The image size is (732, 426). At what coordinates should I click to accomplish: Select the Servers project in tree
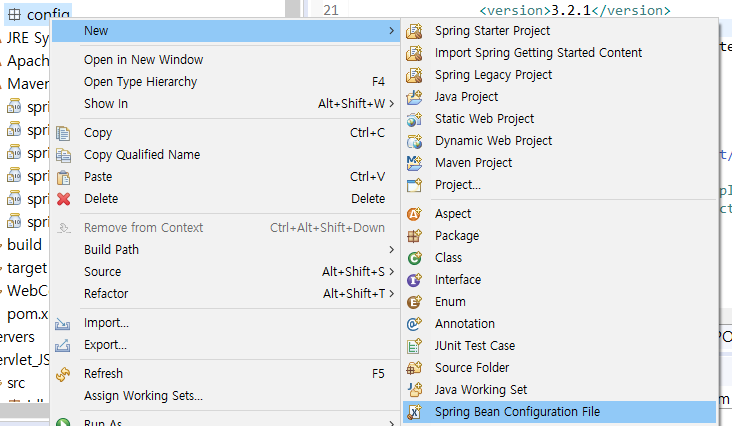[x=17, y=337]
